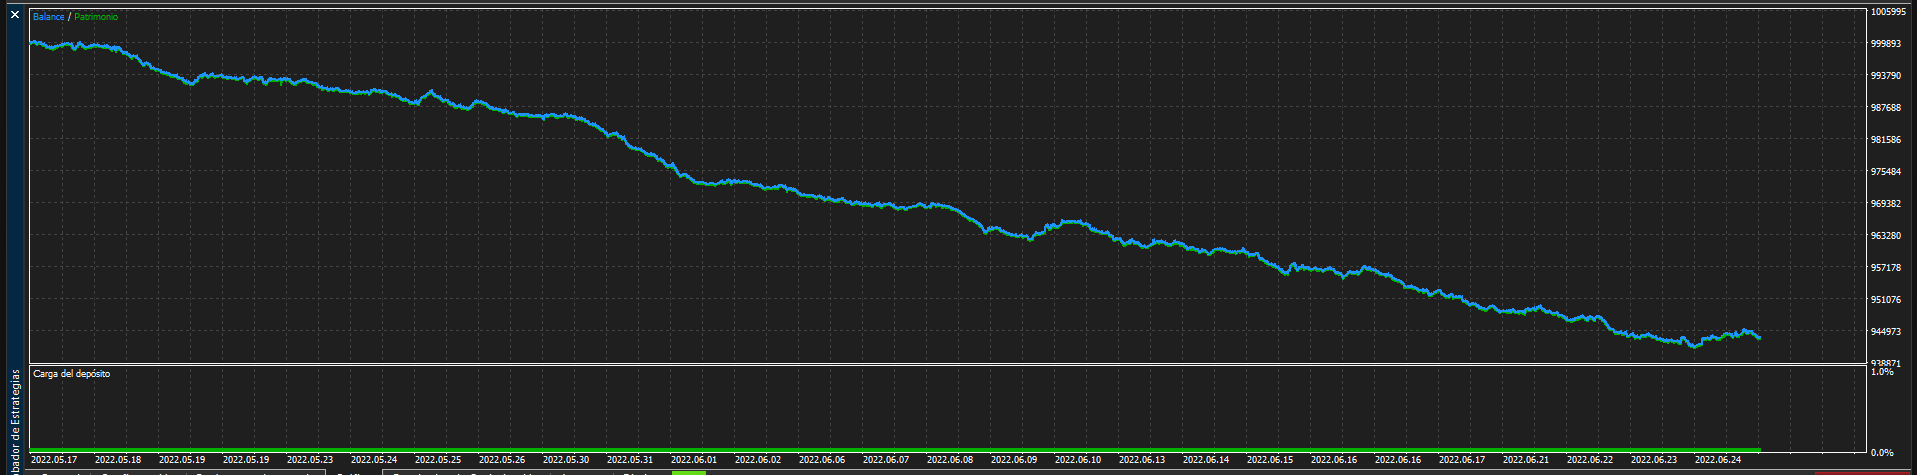Close the Strategy Tester panel with the X
The image size is (1917, 475).
[x=14, y=16]
